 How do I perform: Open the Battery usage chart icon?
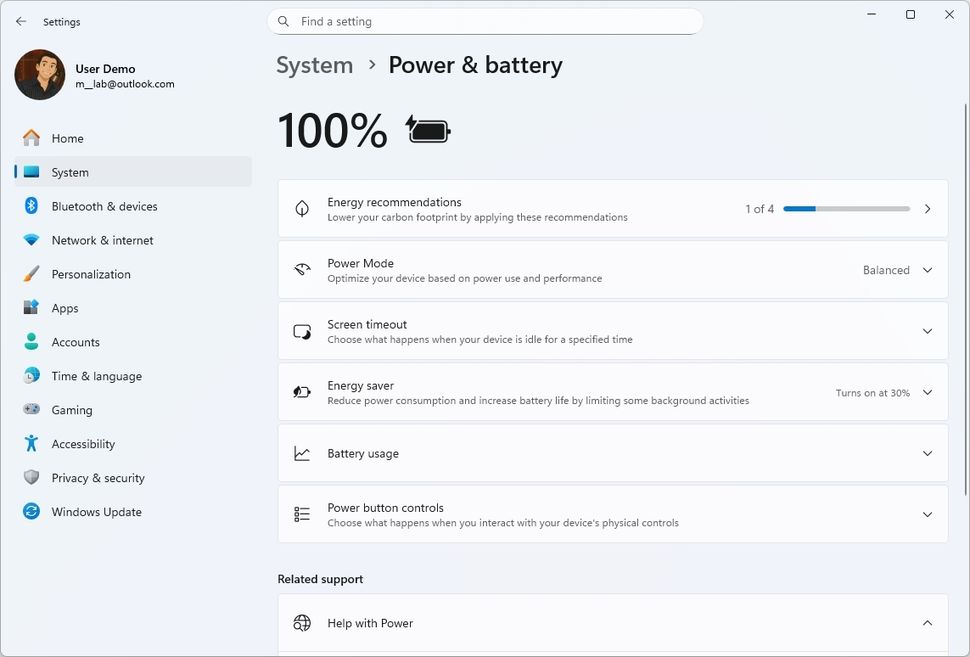point(302,453)
